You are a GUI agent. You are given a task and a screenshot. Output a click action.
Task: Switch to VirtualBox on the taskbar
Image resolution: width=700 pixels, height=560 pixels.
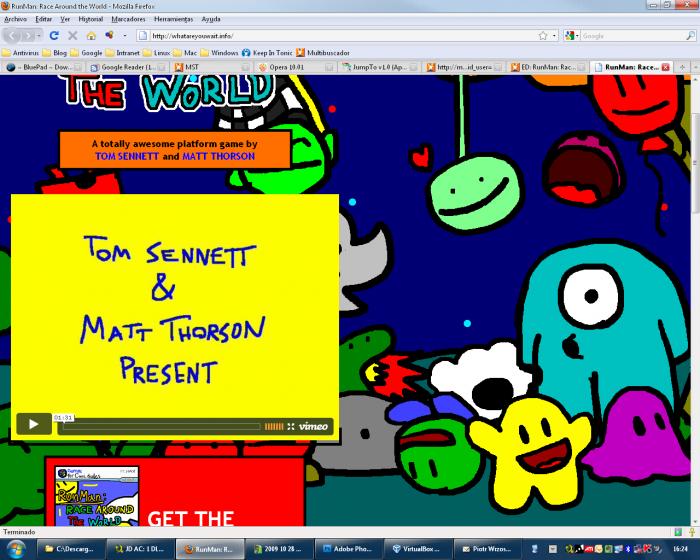point(419,549)
